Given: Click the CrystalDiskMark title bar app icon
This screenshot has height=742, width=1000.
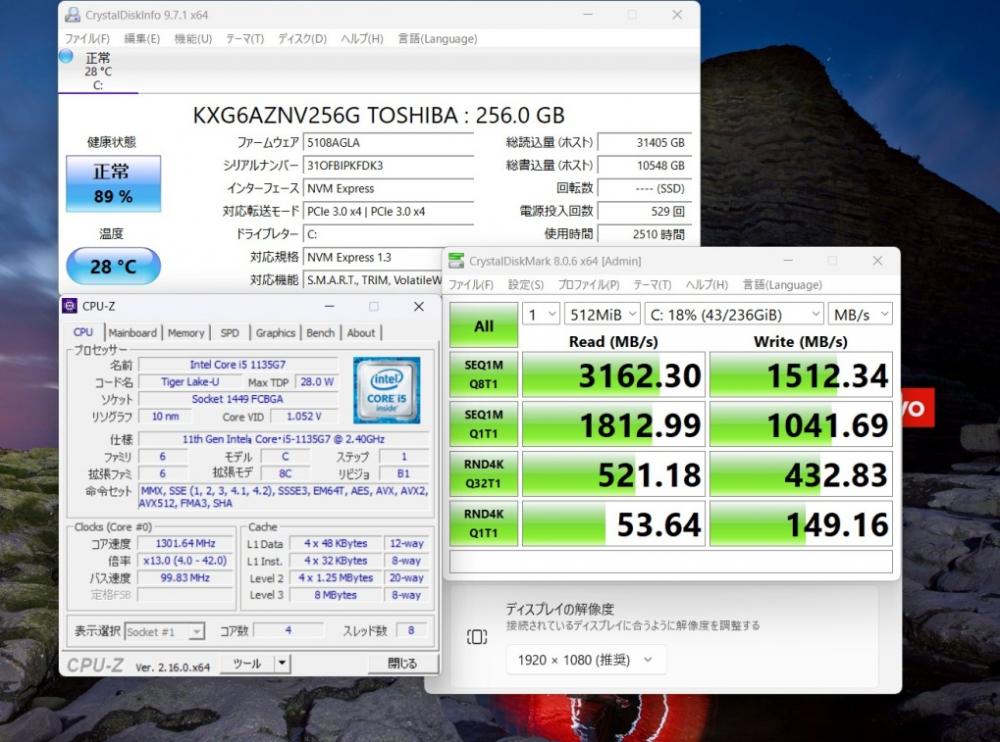Looking at the screenshot, I should click(x=456, y=261).
